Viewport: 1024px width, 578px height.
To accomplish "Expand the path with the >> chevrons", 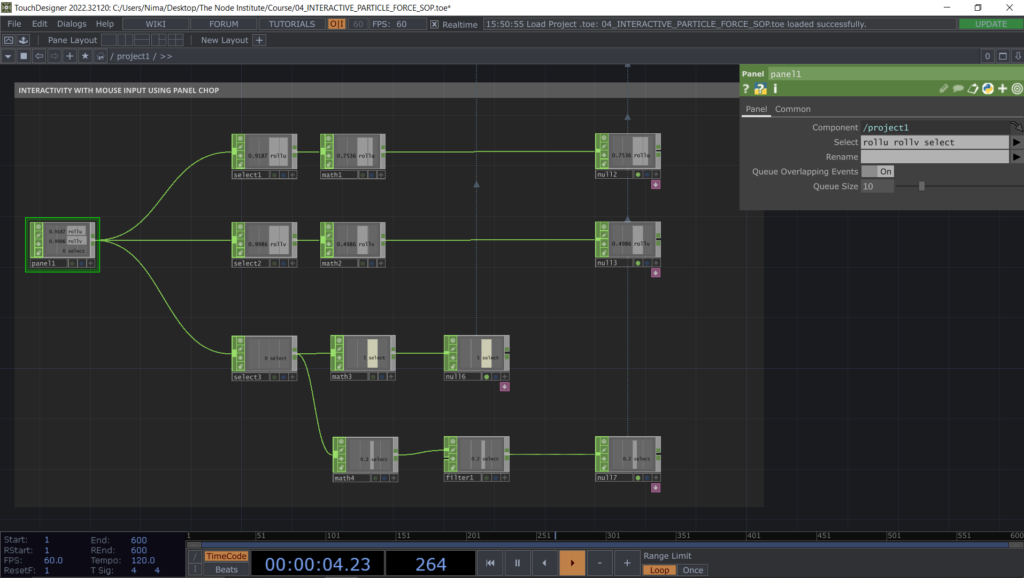I will click(x=167, y=56).
